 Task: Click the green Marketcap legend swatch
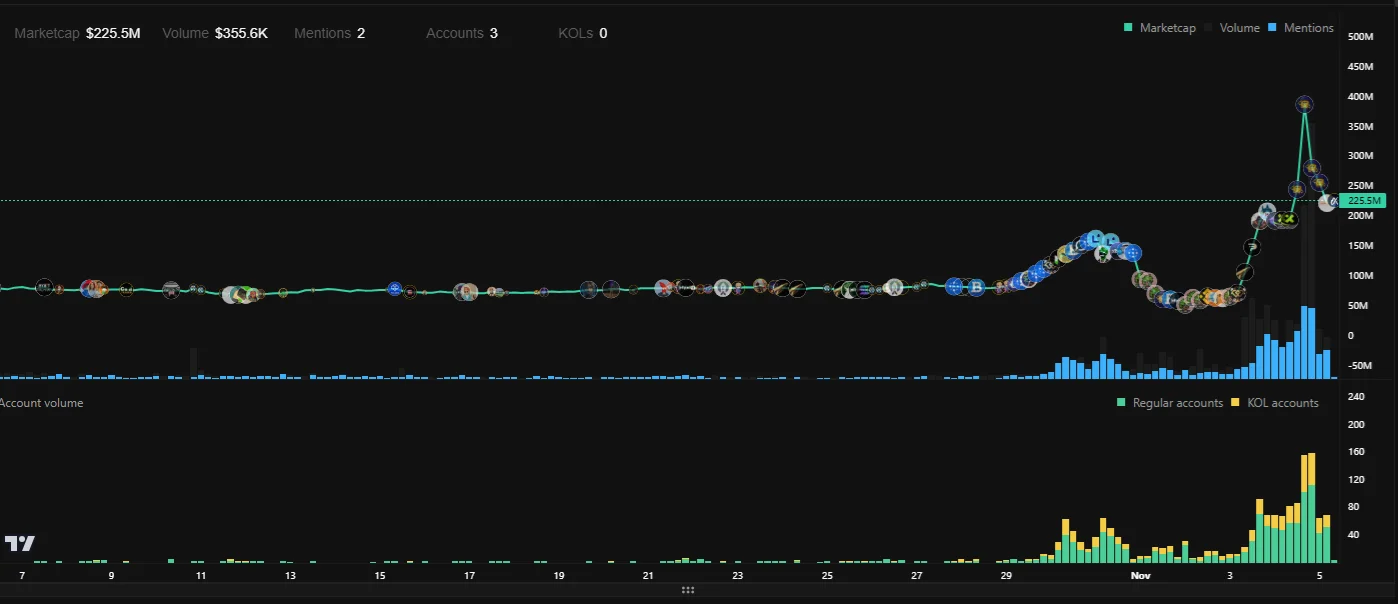click(1127, 28)
